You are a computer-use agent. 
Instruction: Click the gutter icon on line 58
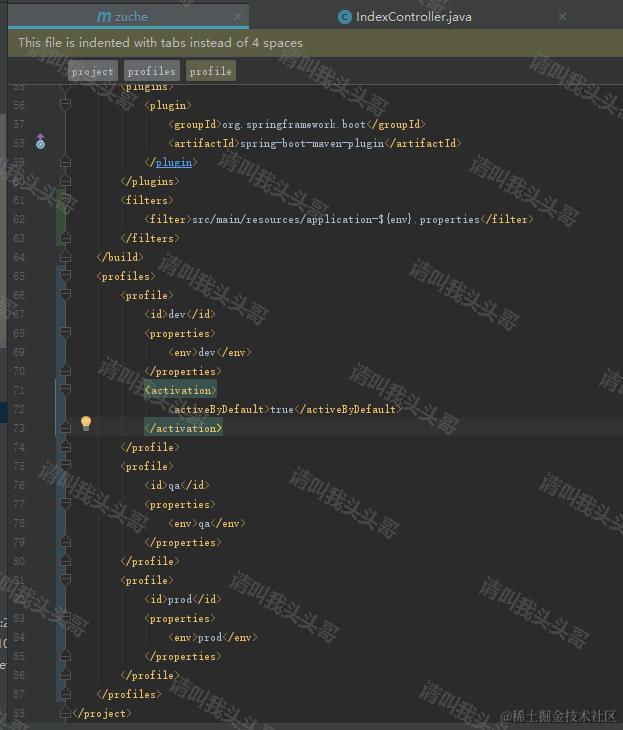click(41, 142)
